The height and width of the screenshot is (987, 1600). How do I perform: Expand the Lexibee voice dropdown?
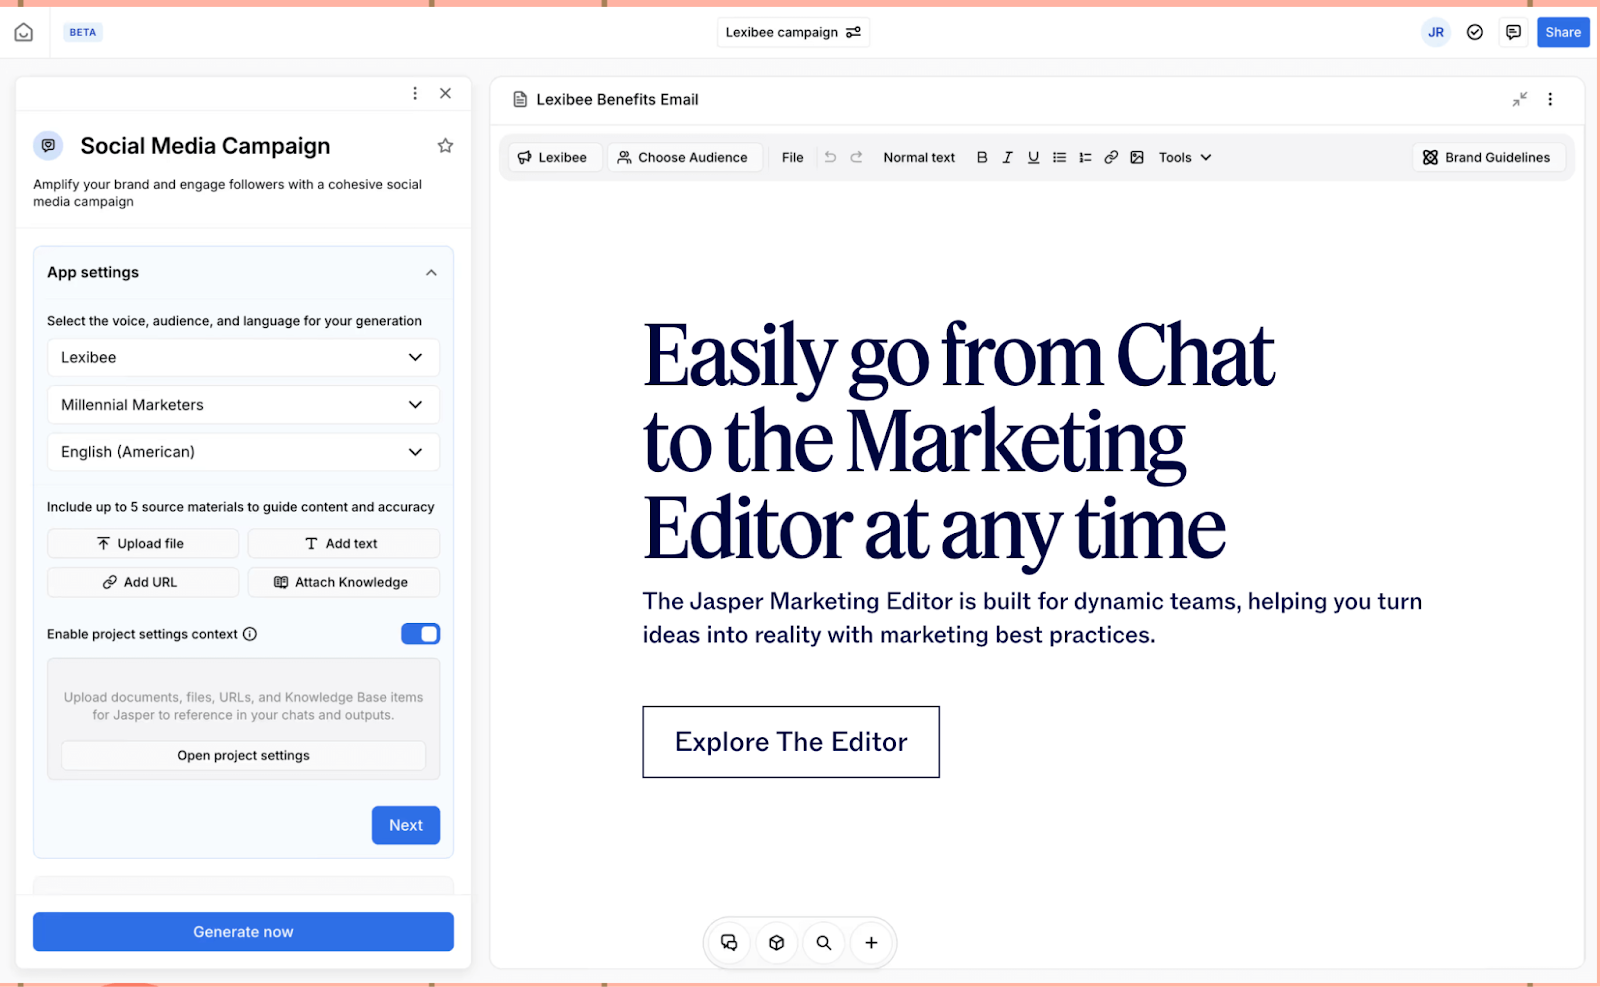[x=243, y=357]
